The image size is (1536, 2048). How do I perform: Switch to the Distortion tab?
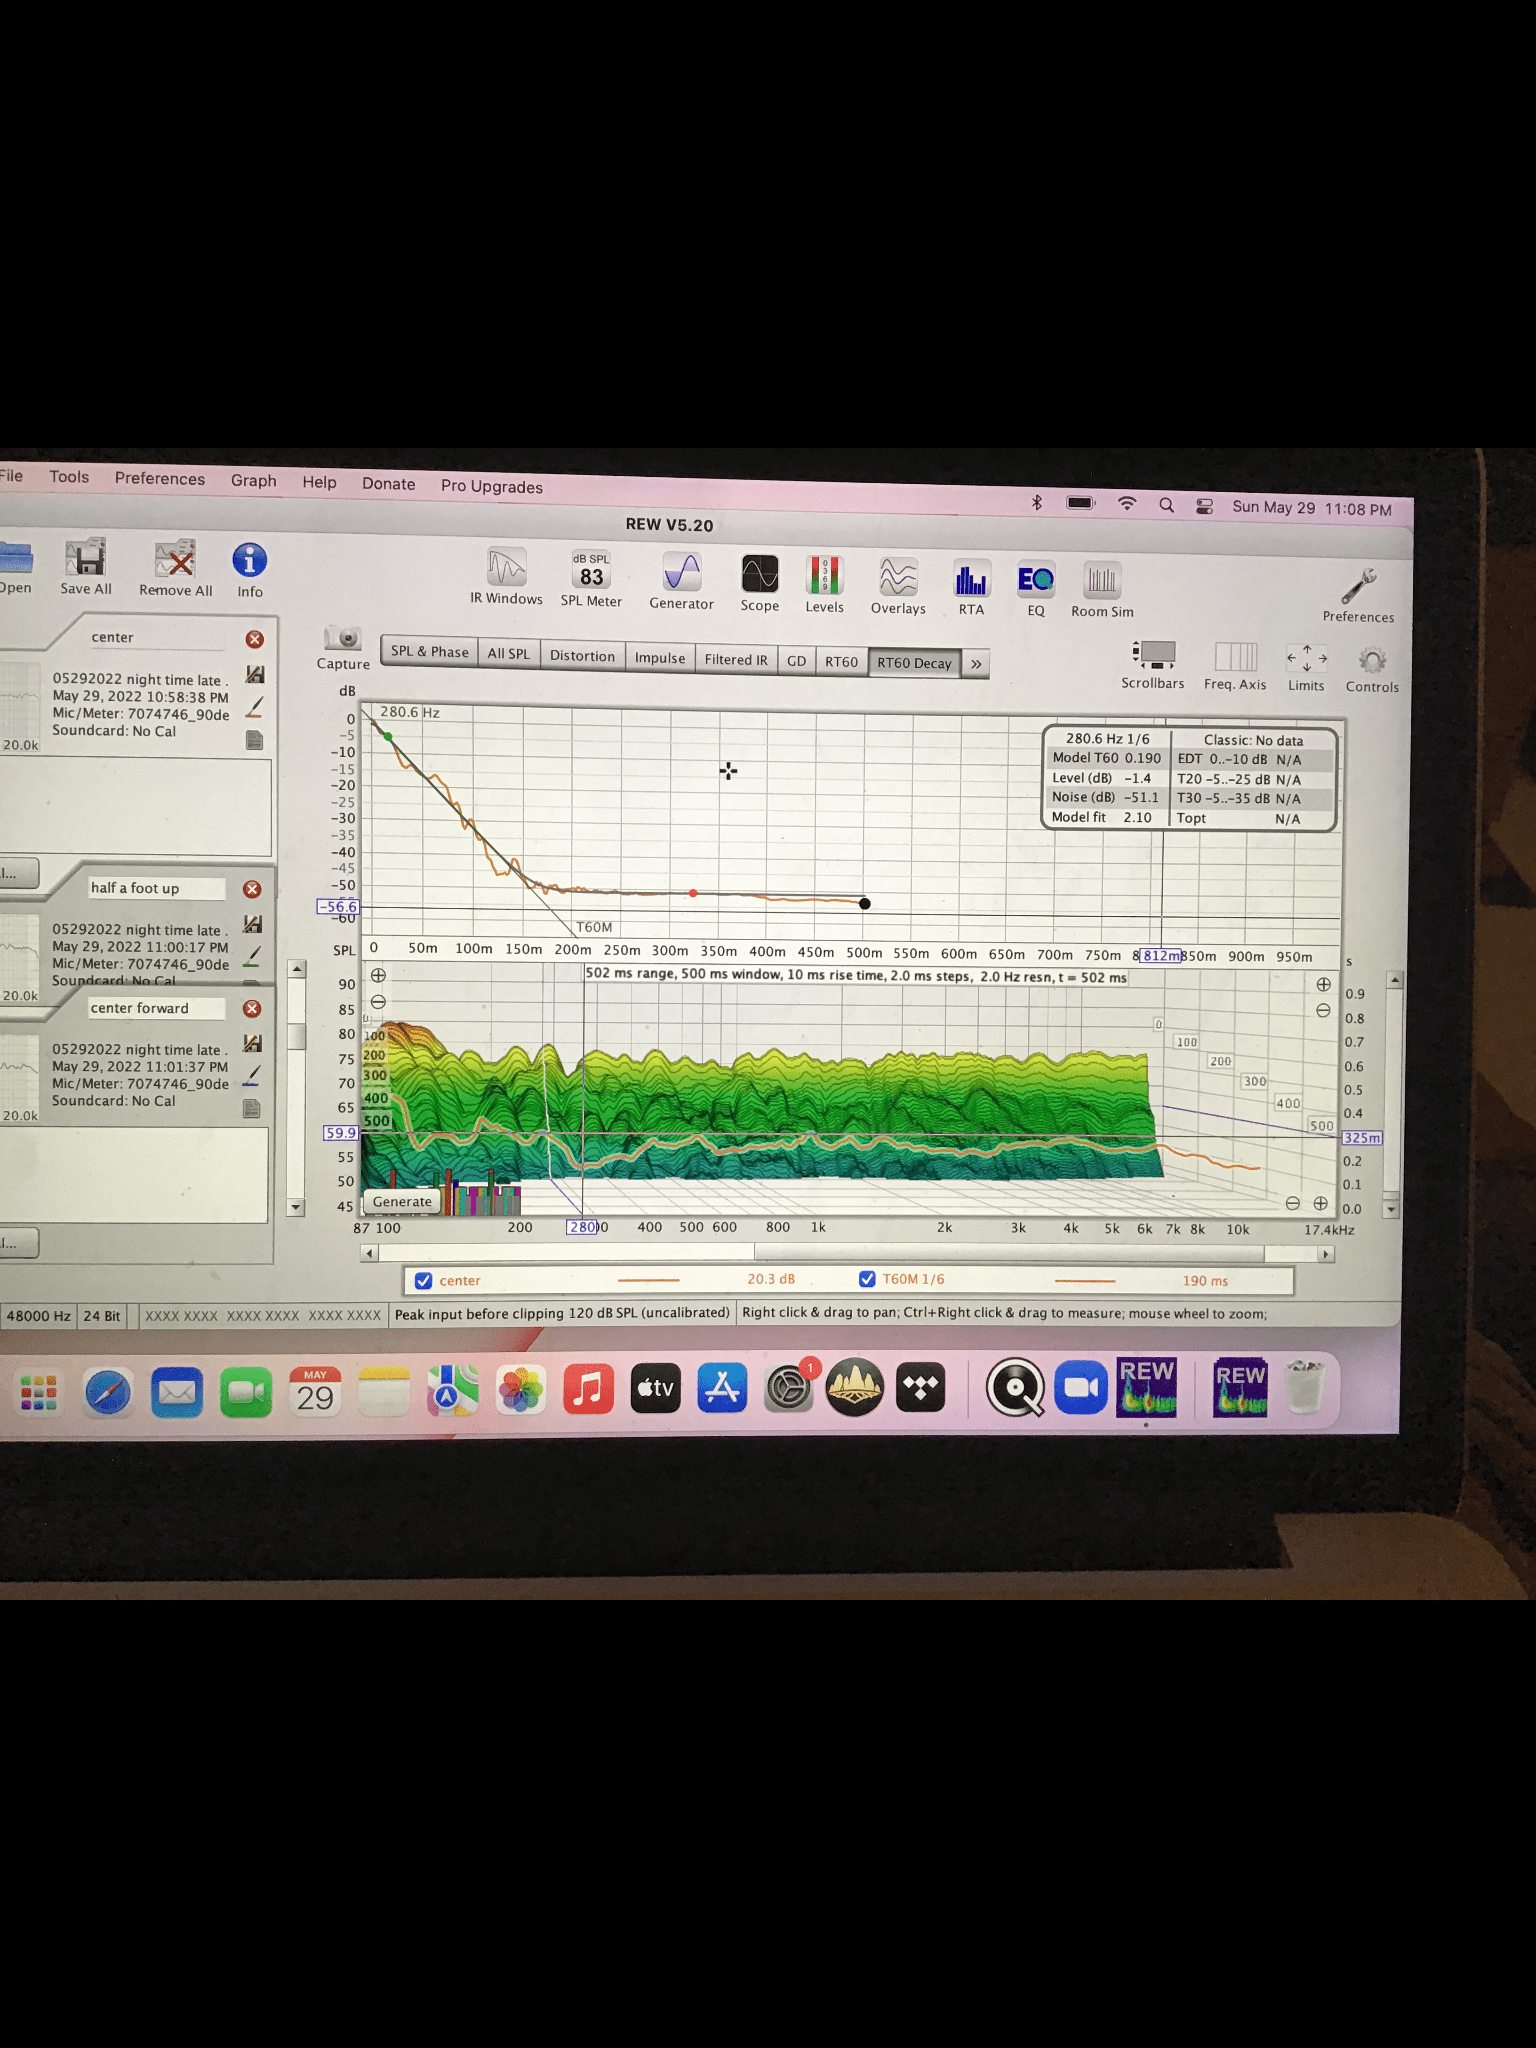(582, 656)
